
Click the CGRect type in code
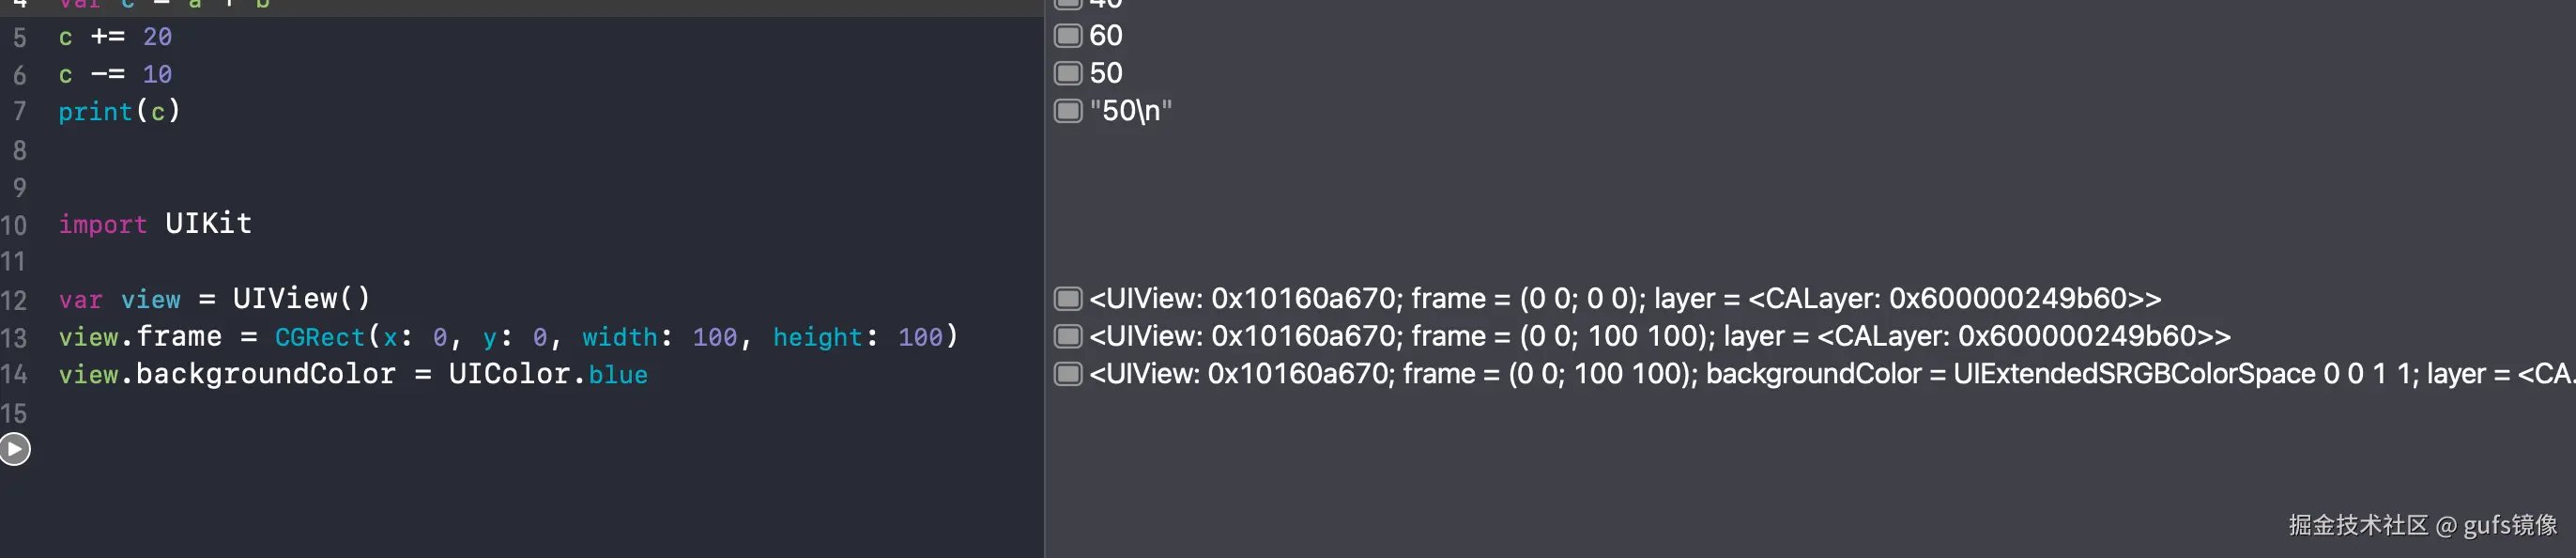coord(320,337)
